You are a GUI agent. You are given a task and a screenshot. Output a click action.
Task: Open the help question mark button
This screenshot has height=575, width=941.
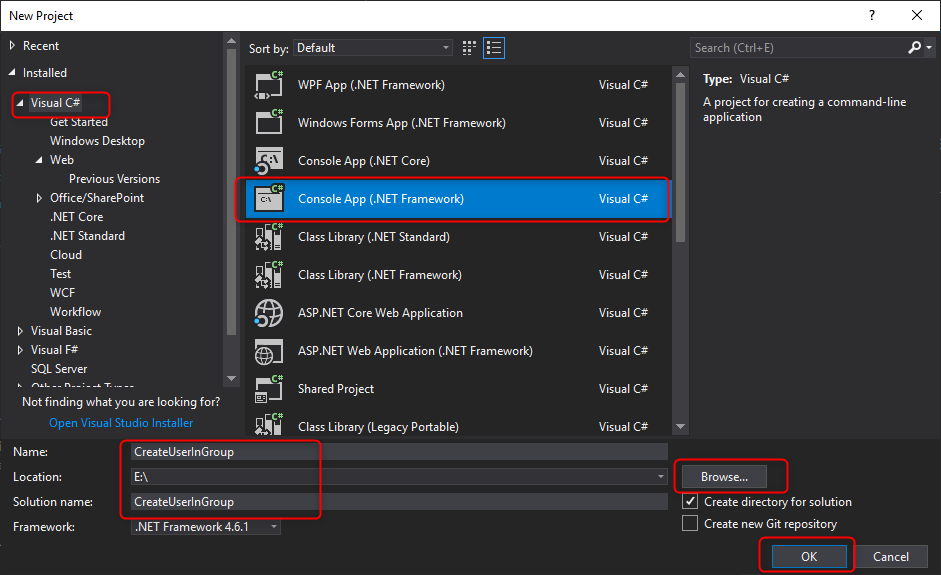(872, 16)
